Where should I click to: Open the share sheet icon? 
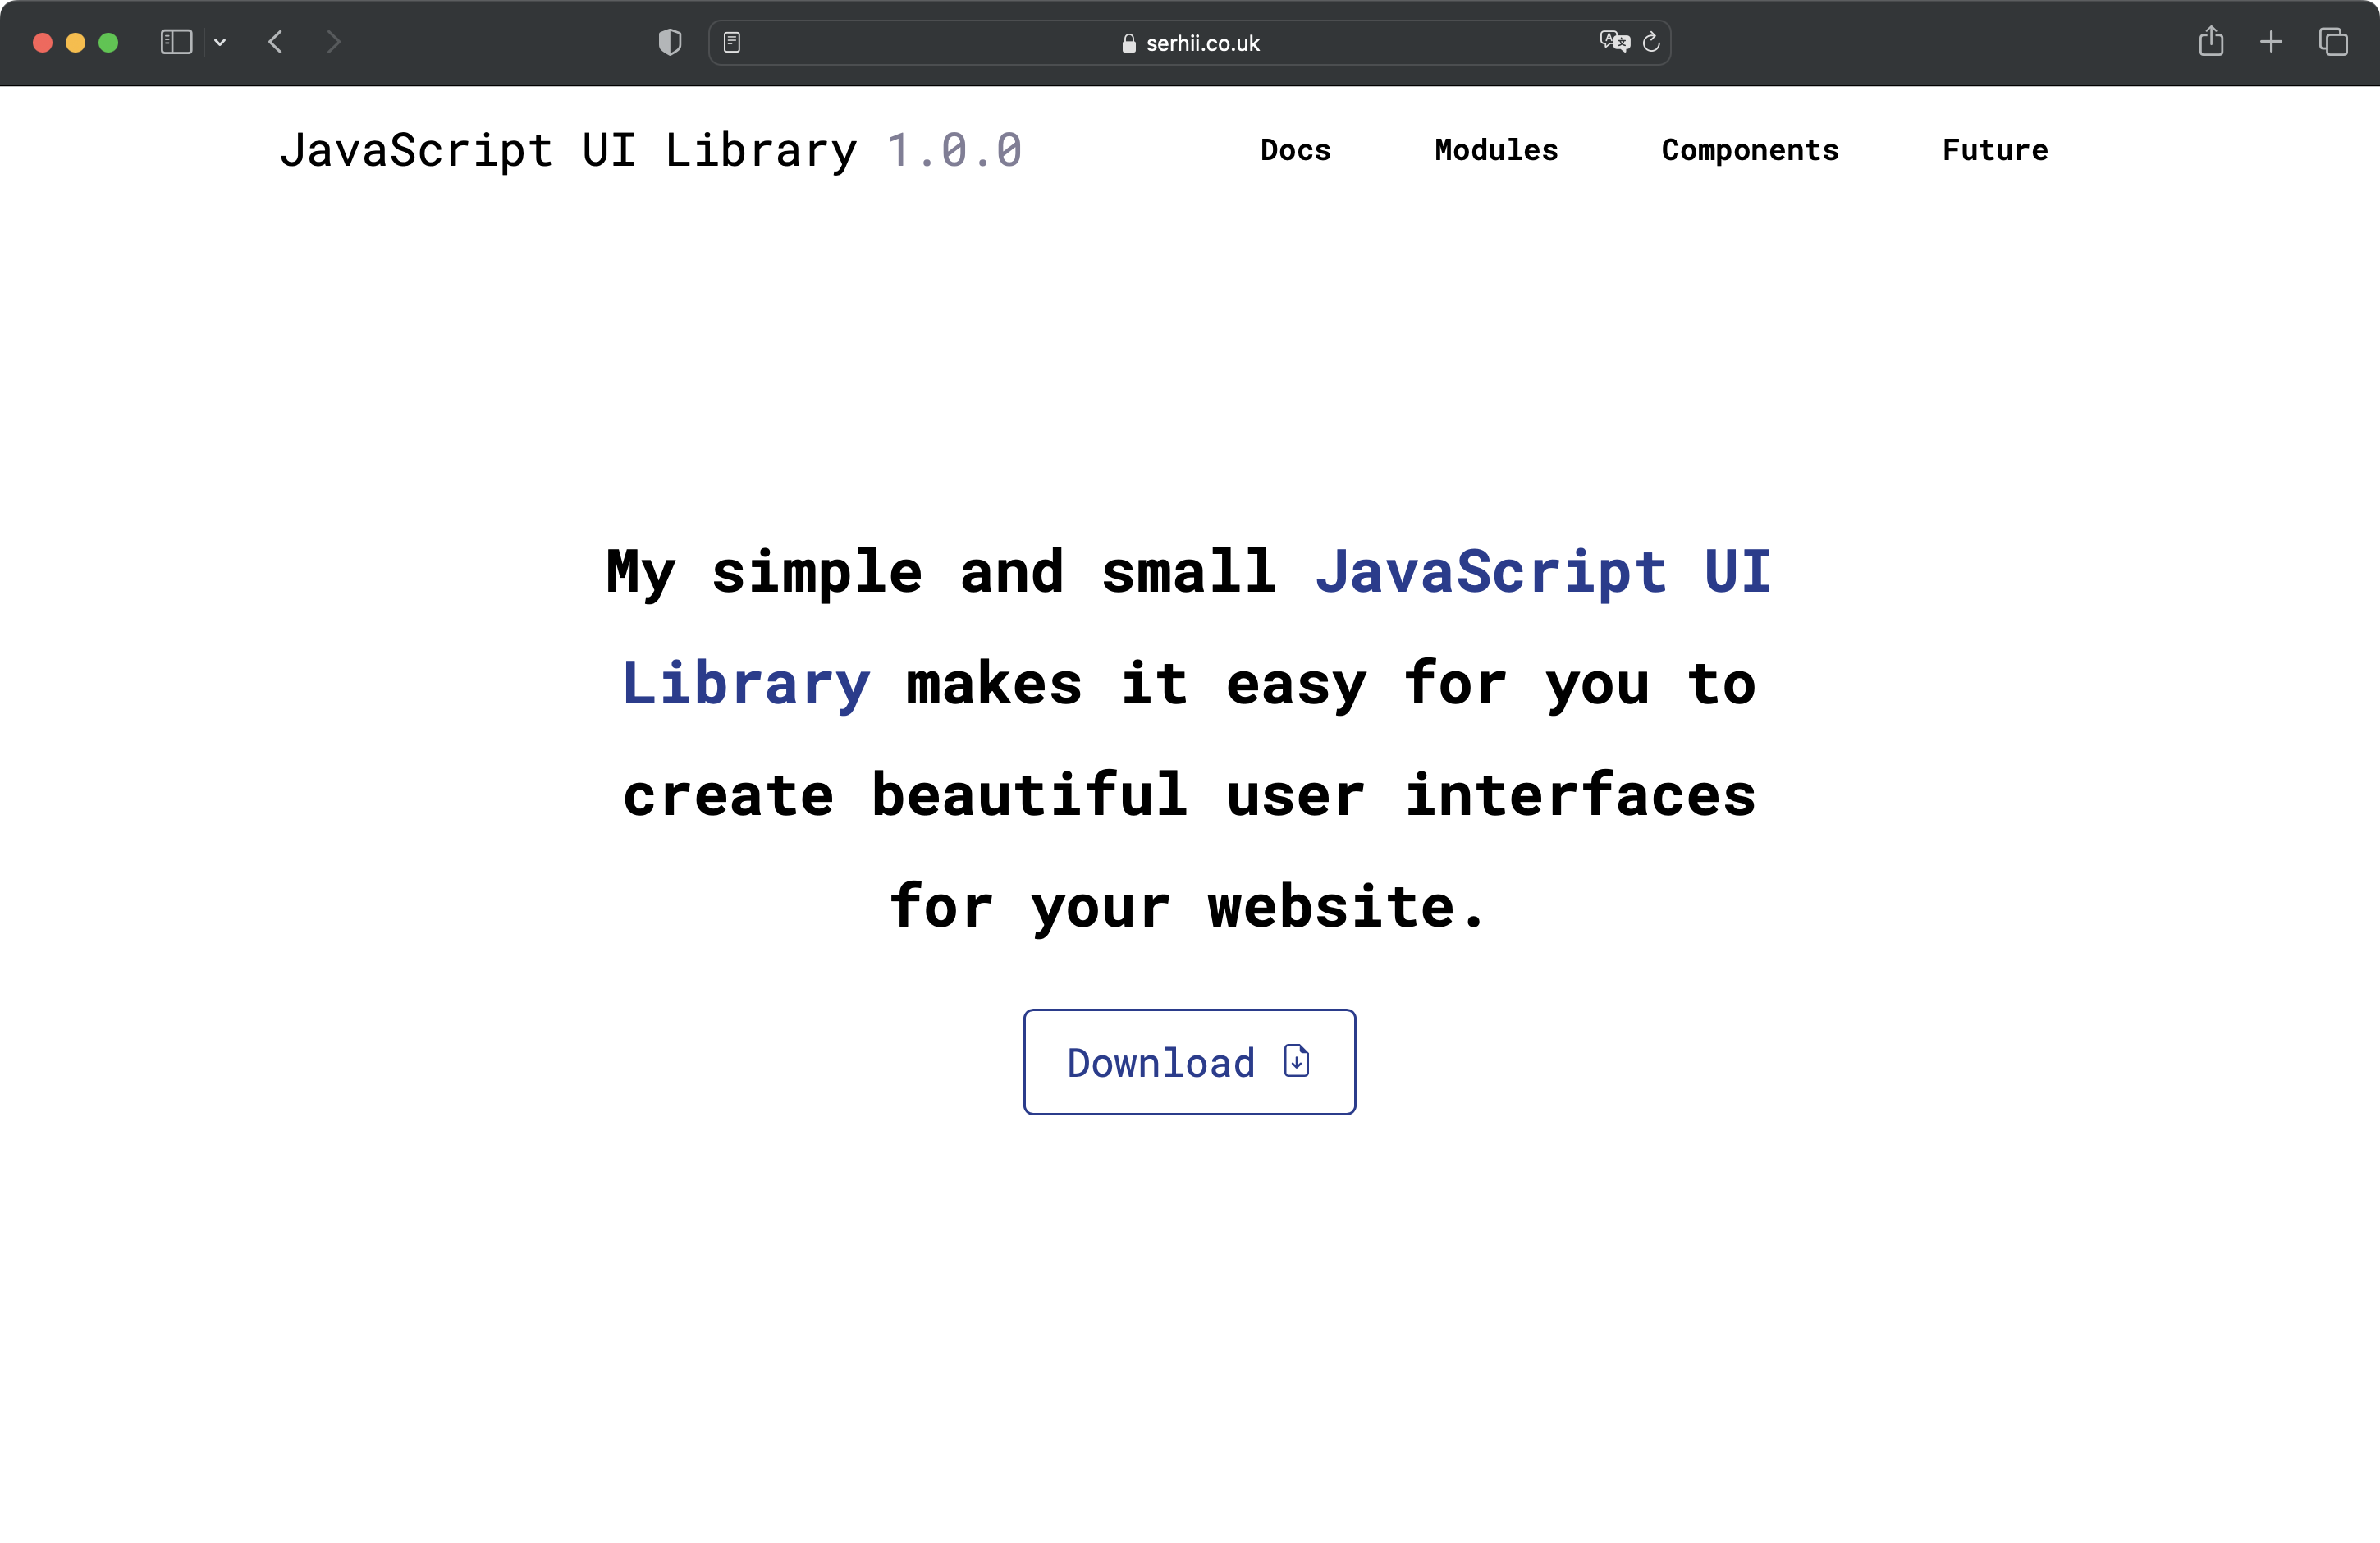tap(2211, 42)
